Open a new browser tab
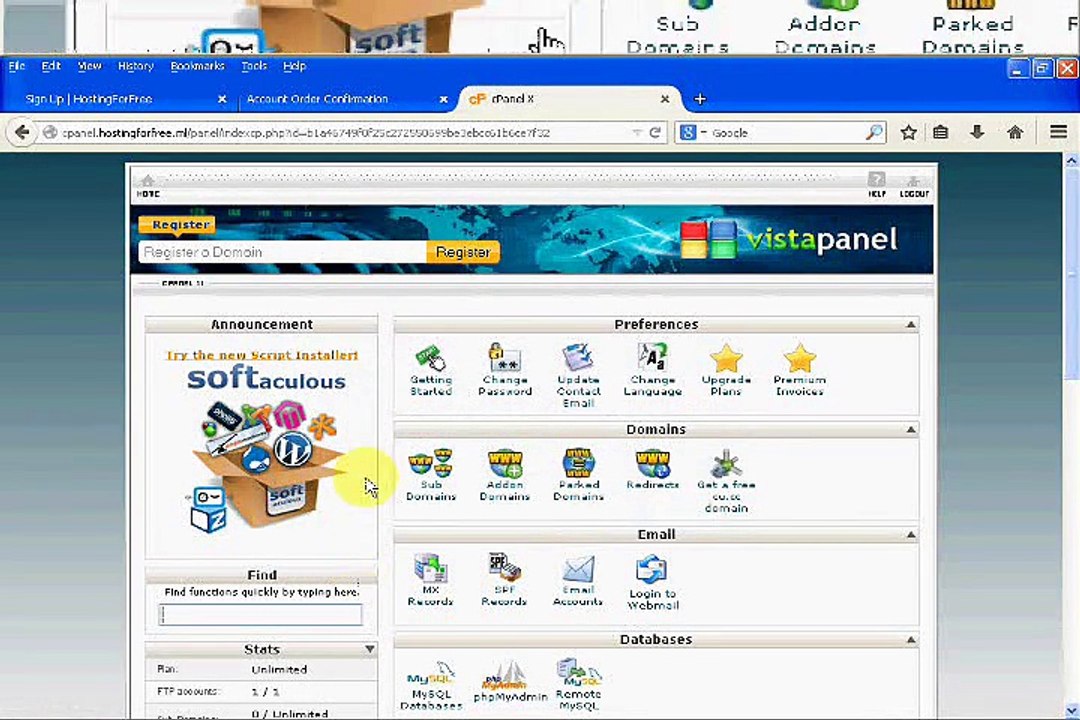This screenshot has height=720, width=1080. coord(700,99)
